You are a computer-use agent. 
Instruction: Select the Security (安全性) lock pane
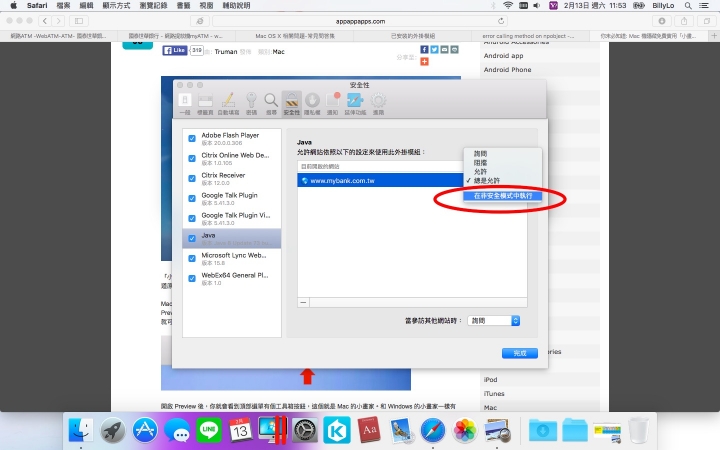[292, 104]
